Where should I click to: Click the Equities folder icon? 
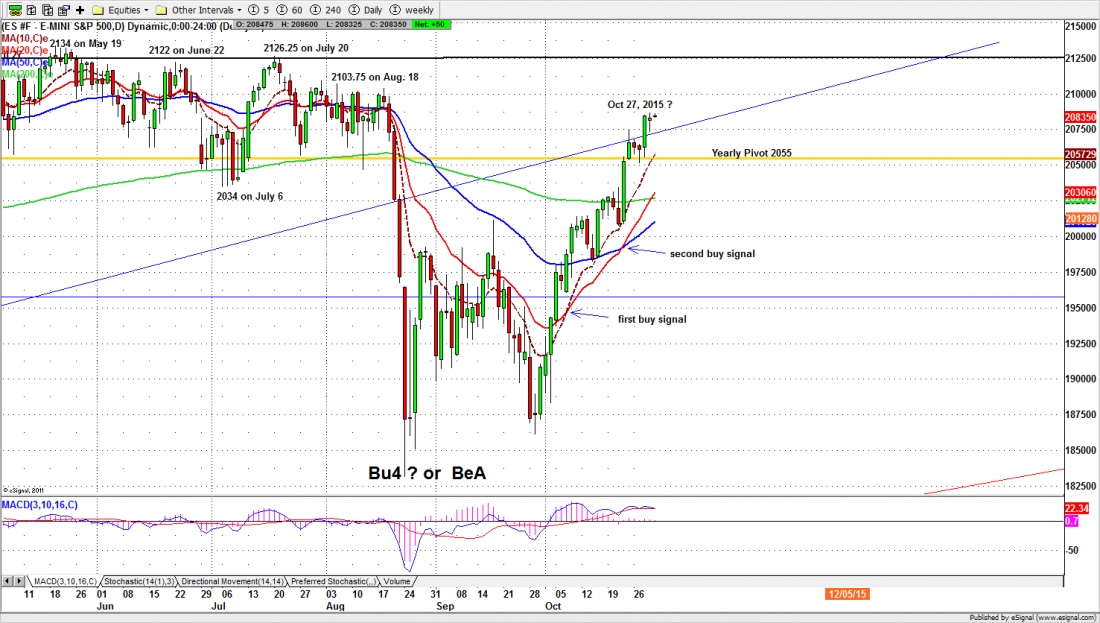97,9
